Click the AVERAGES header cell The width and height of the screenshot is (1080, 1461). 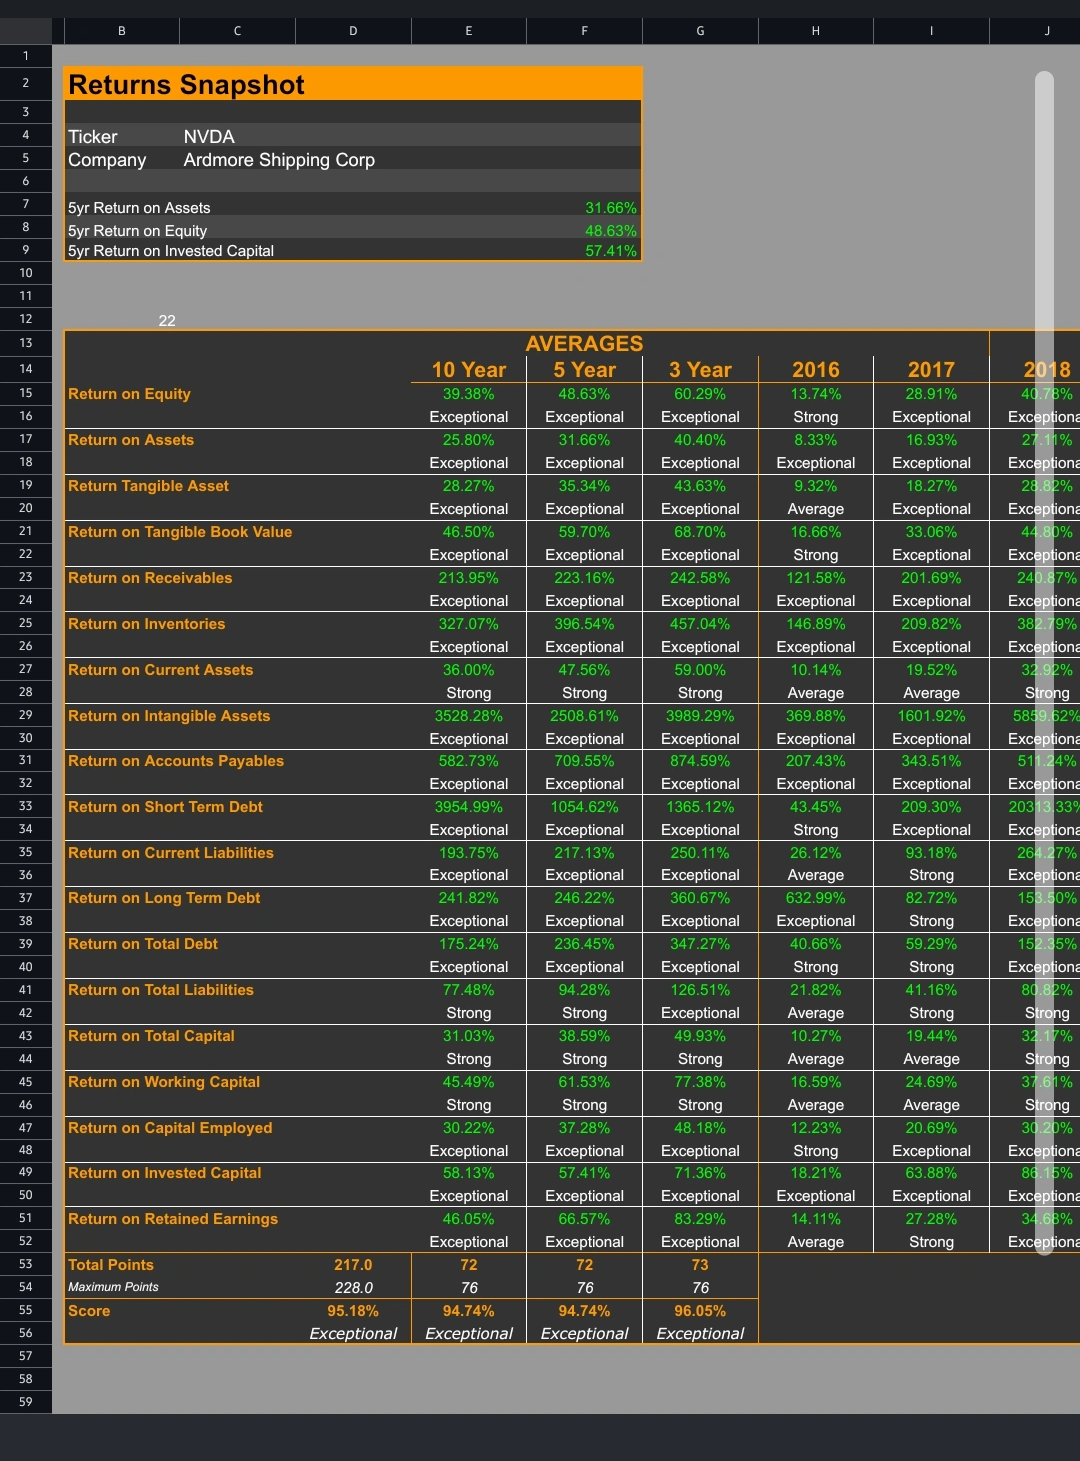pos(584,344)
